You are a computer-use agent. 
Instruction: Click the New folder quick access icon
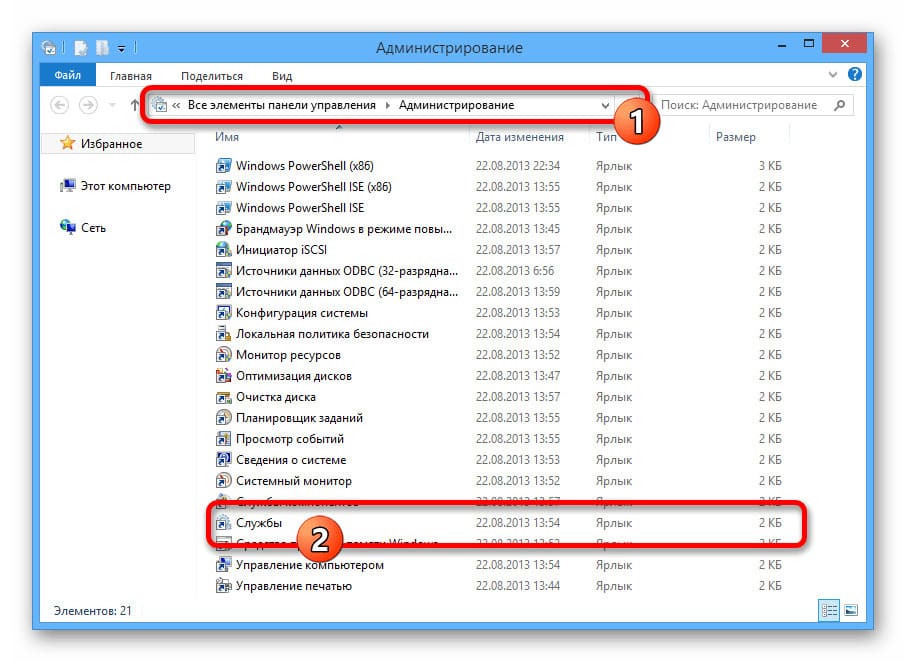point(102,48)
